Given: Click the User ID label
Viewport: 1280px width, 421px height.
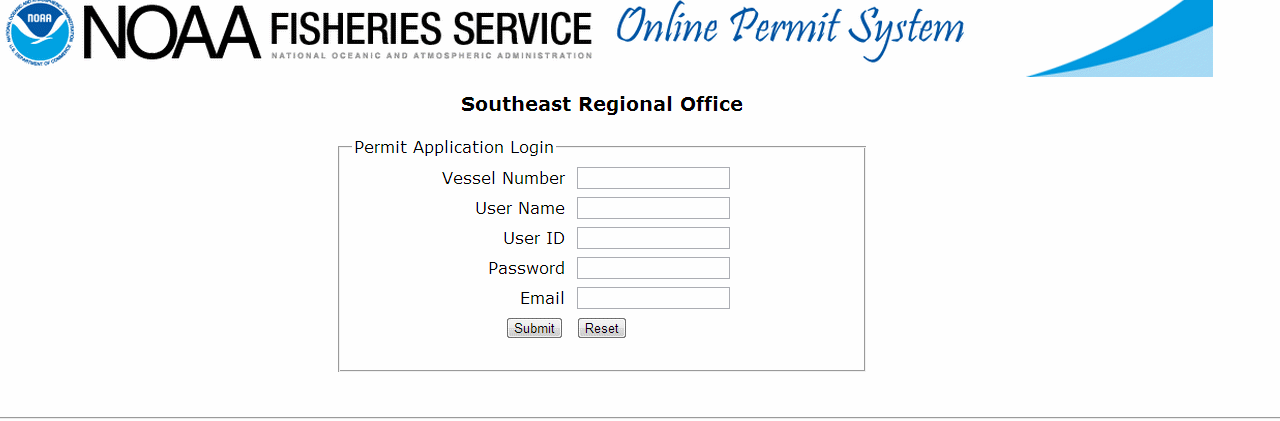Looking at the screenshot, I should (534, 238).
